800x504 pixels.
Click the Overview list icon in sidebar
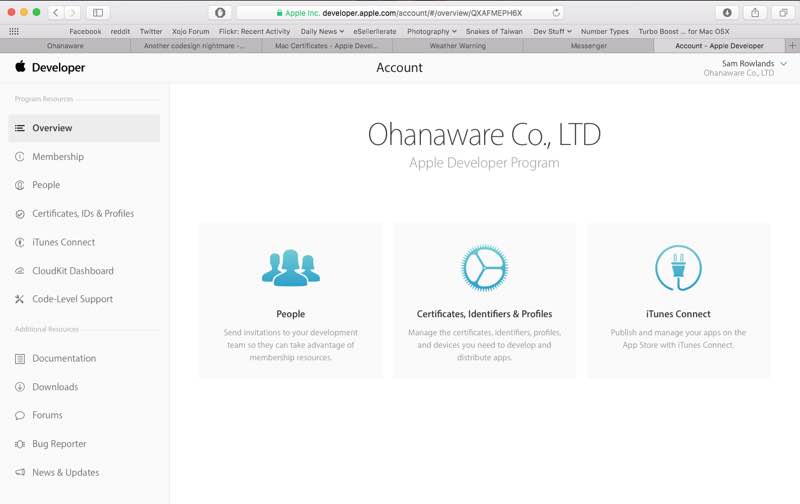click(19, 128)
